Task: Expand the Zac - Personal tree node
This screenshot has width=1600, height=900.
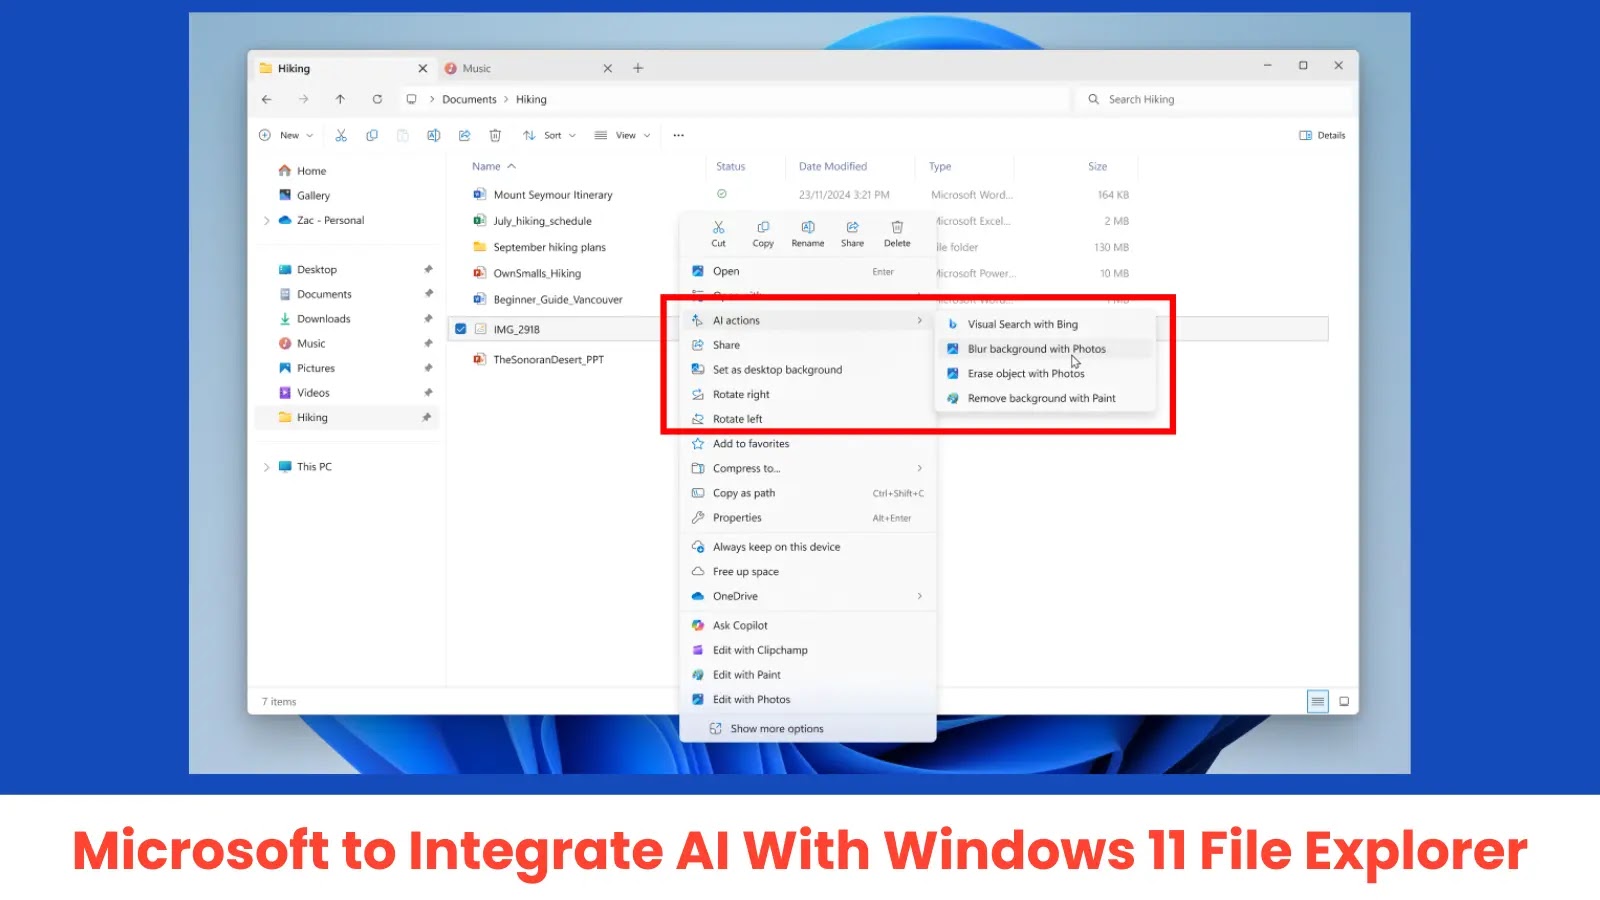Action: (266, 221)
